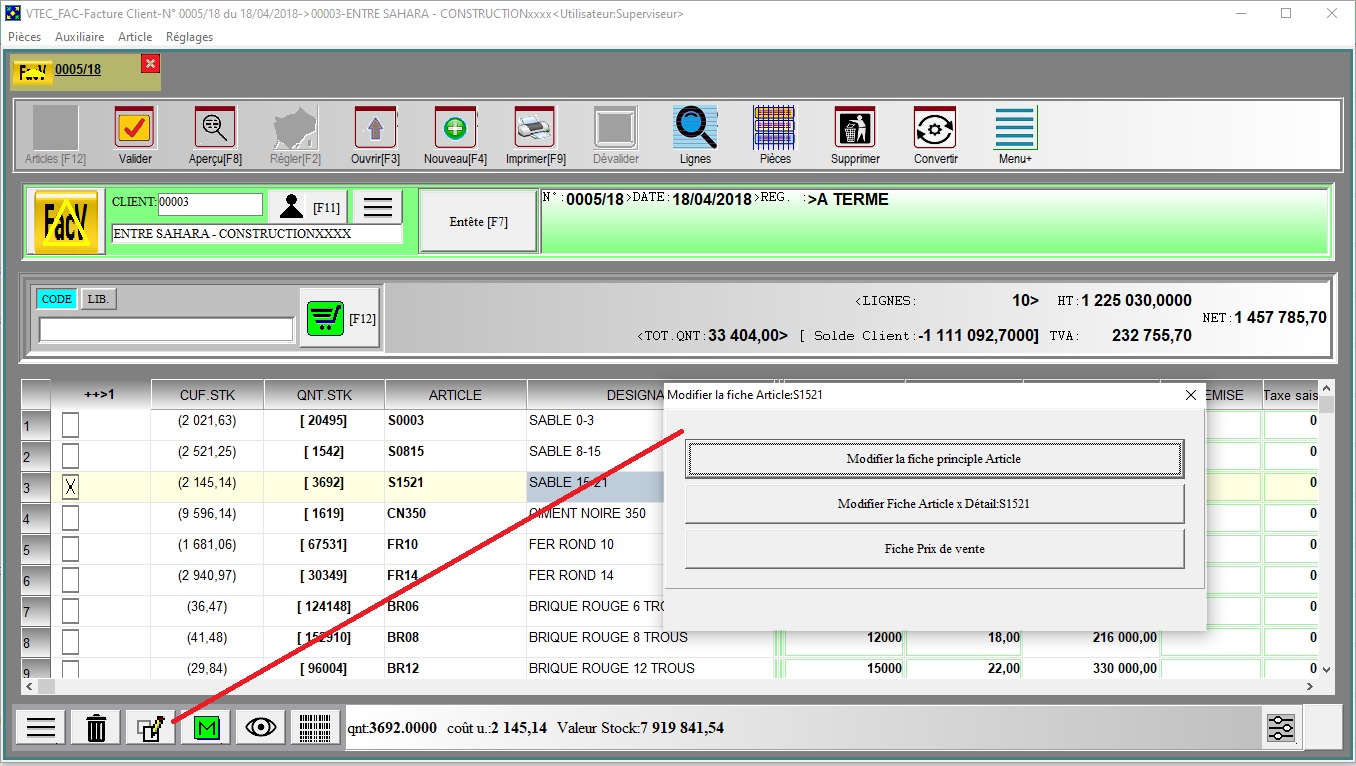This screenshot has width=1356, height=766.
Task: Click the ++>1 column header
Action: [x=100, y=395]
